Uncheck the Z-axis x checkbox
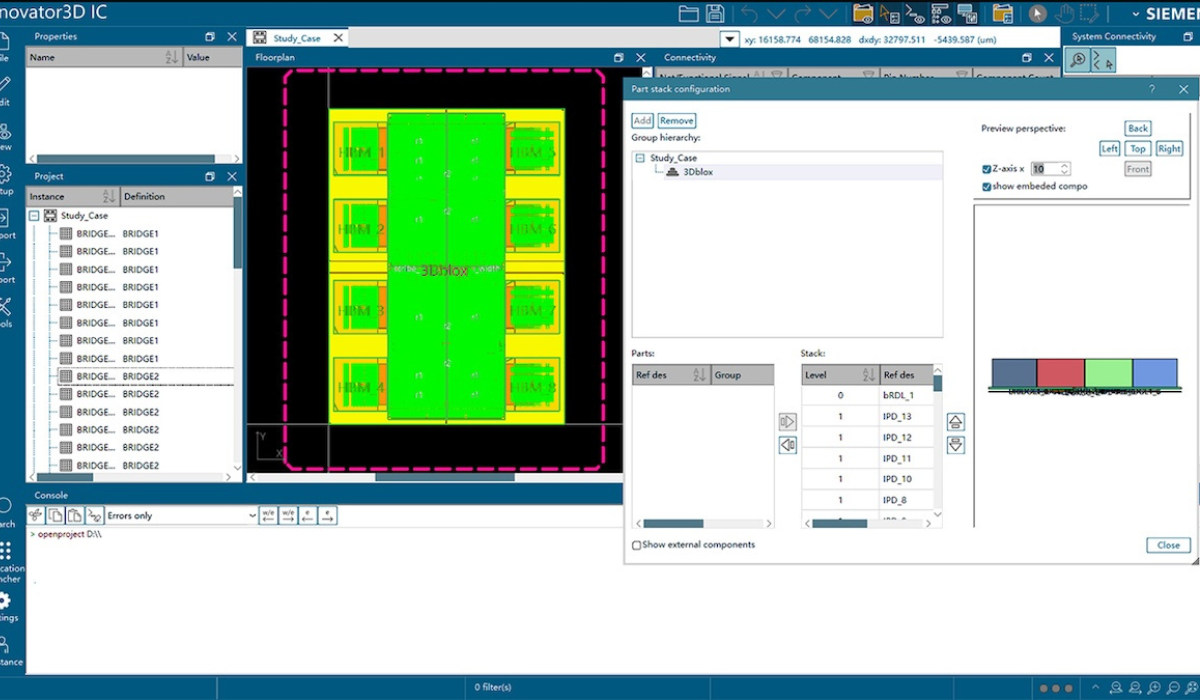This screenshot has height=700, width=1200. (x=987, y=169)
